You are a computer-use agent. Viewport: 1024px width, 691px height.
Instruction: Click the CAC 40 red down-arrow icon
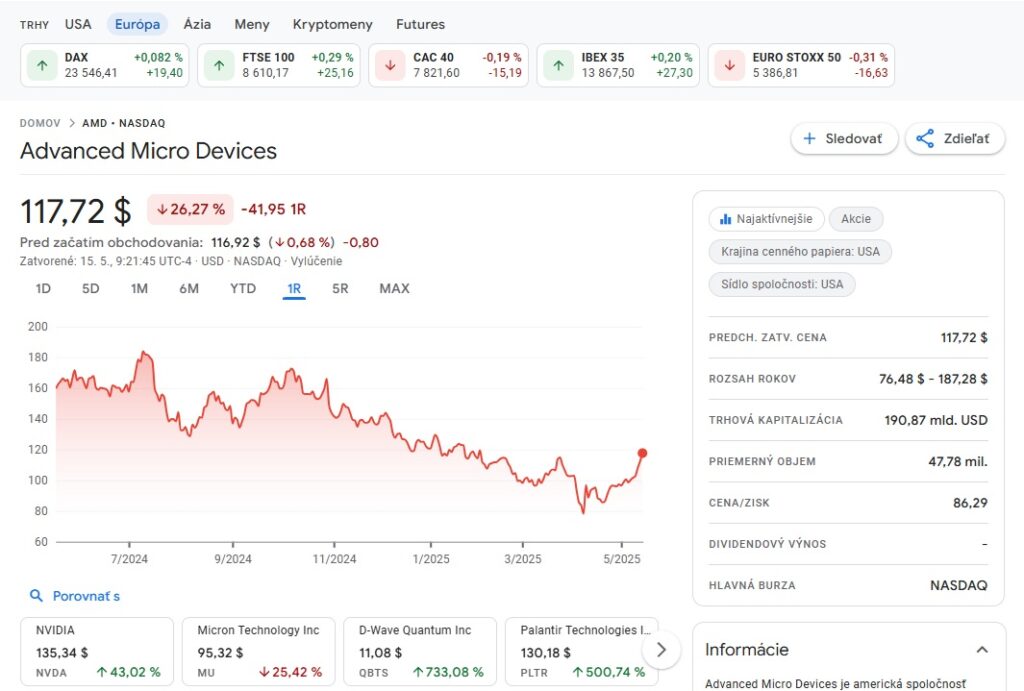[x=391, y=65]
